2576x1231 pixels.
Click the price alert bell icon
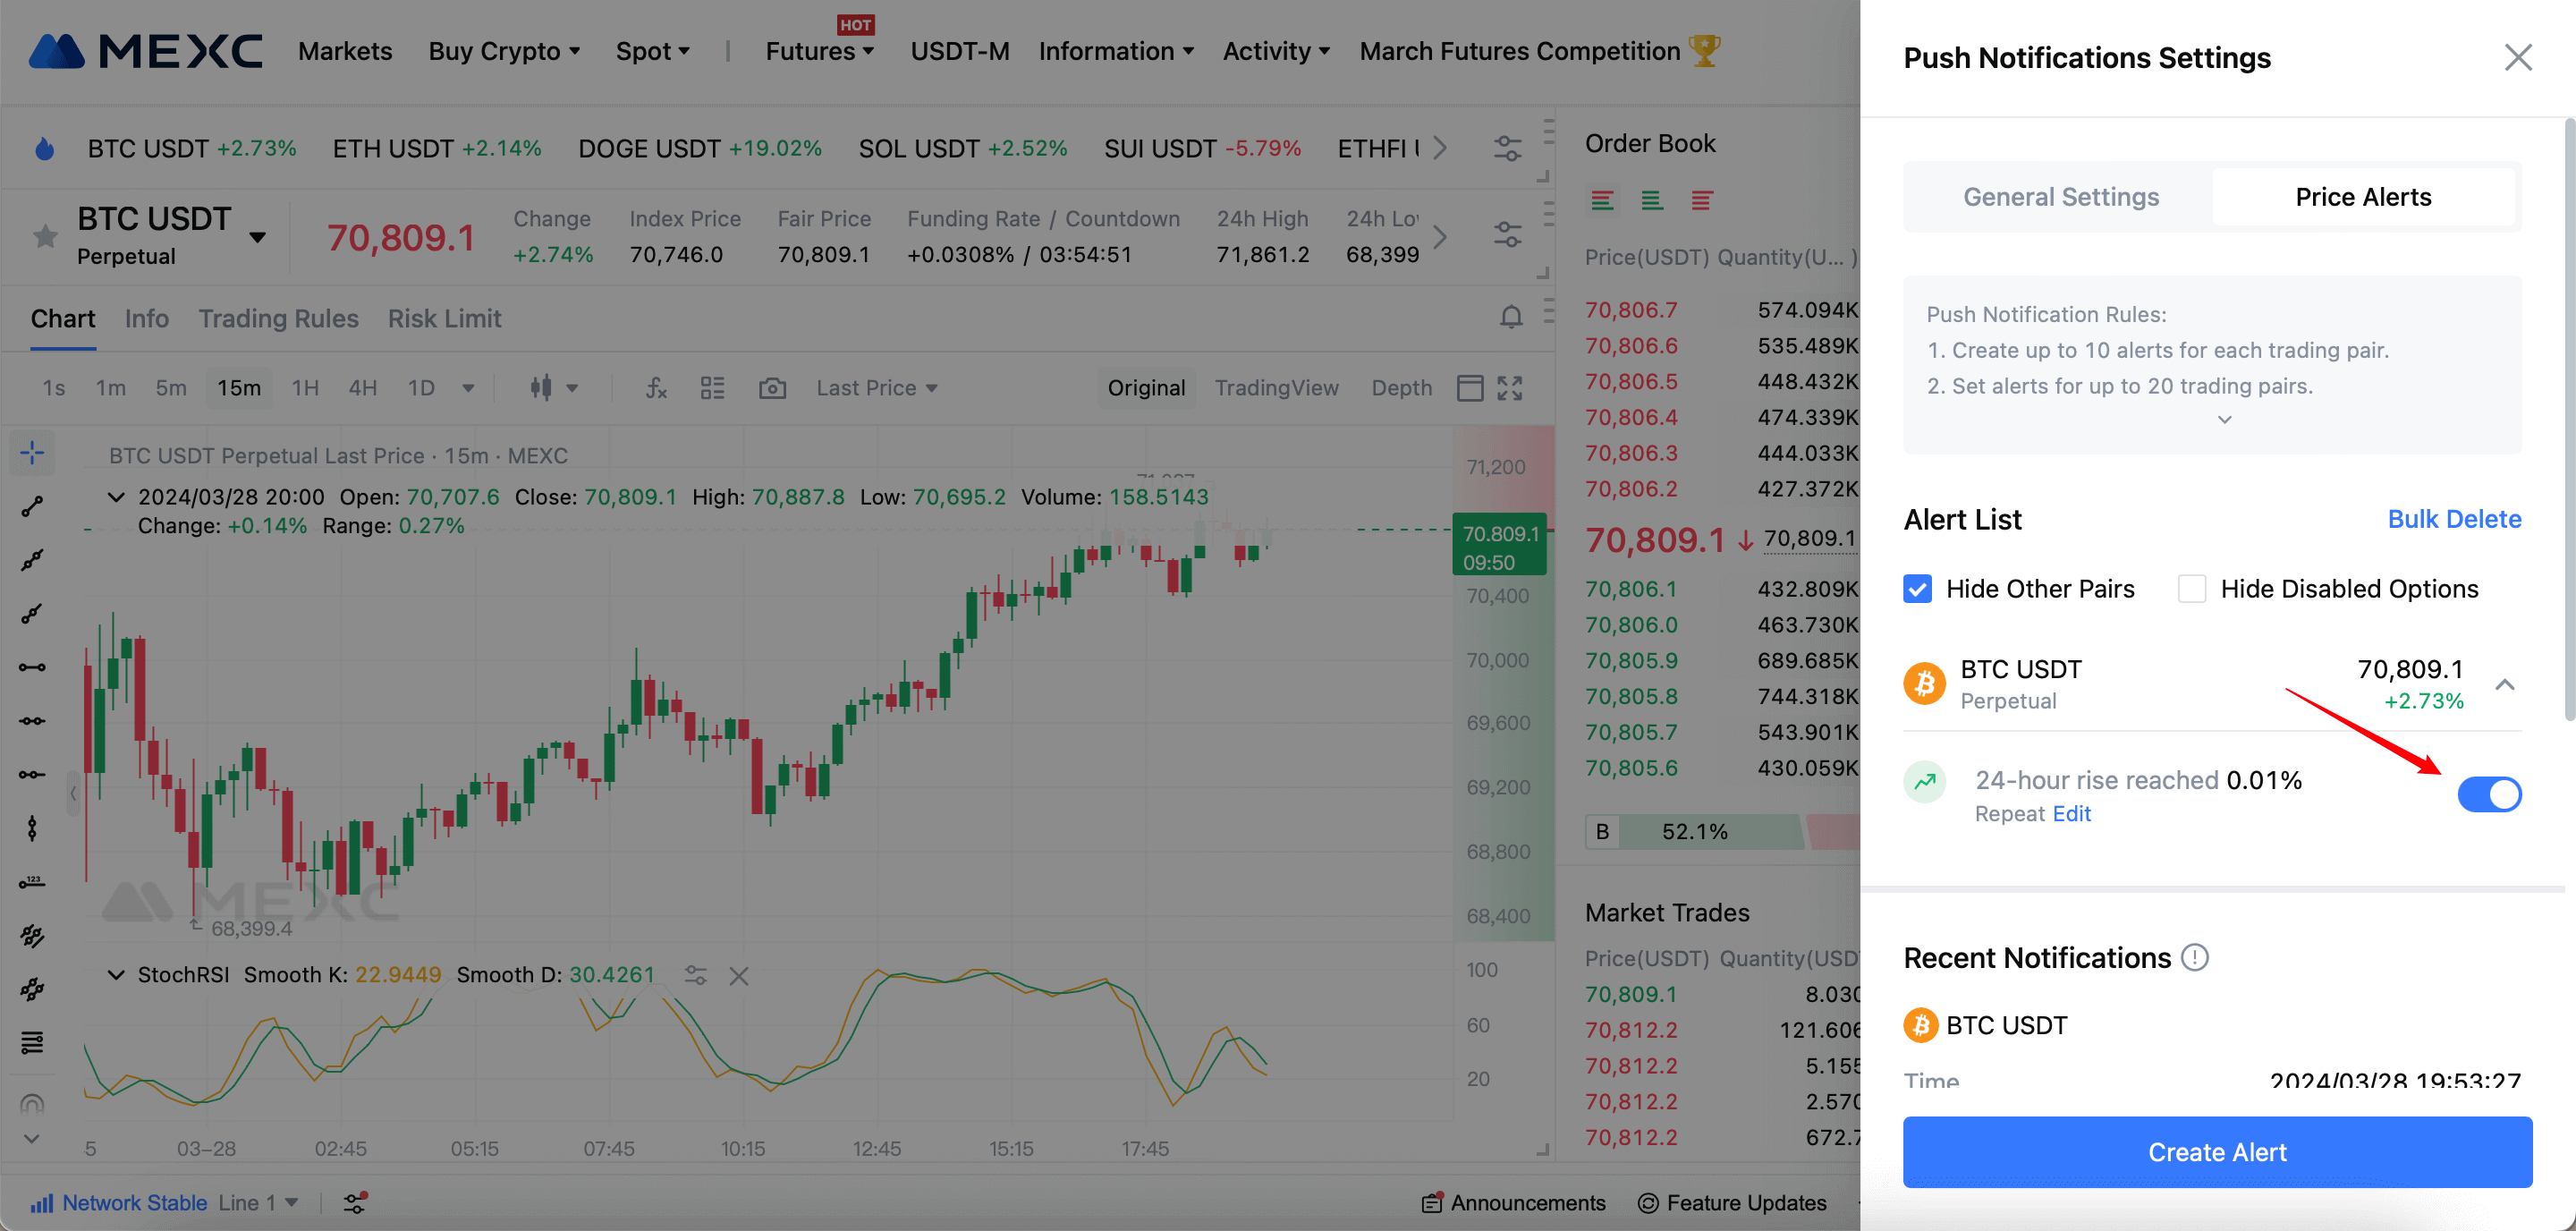1510,318
